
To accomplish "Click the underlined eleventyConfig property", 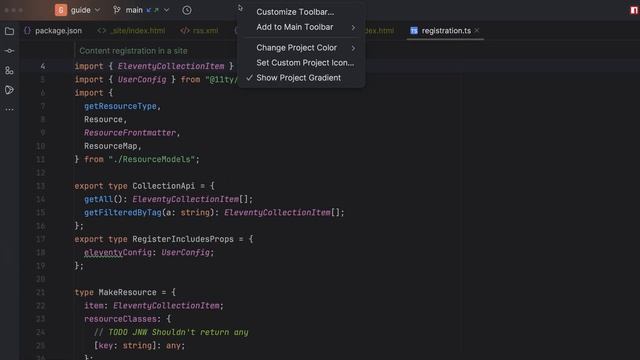I will [x=118, y=253].
